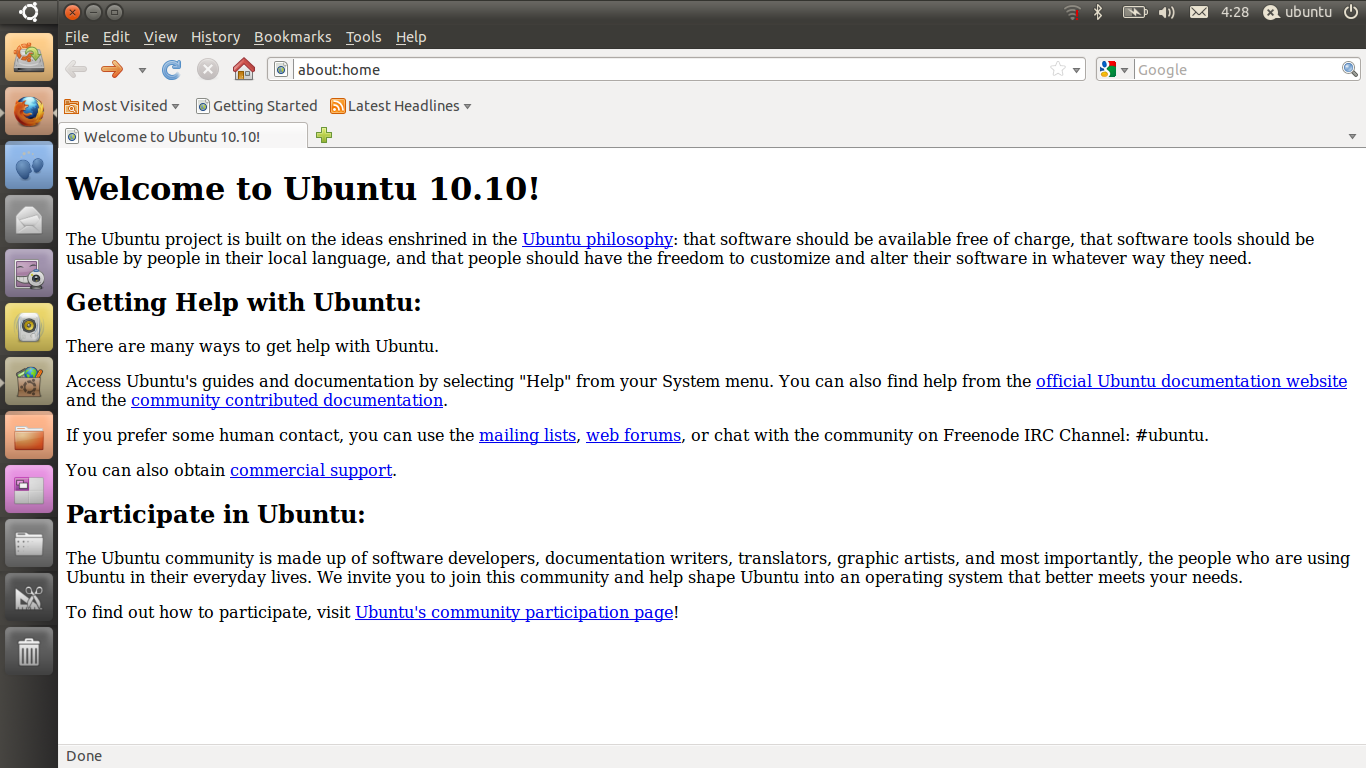Viewport: 1366px width, 768px height.
Task: Open the power session menu icon
Action: click(1350, 12)
